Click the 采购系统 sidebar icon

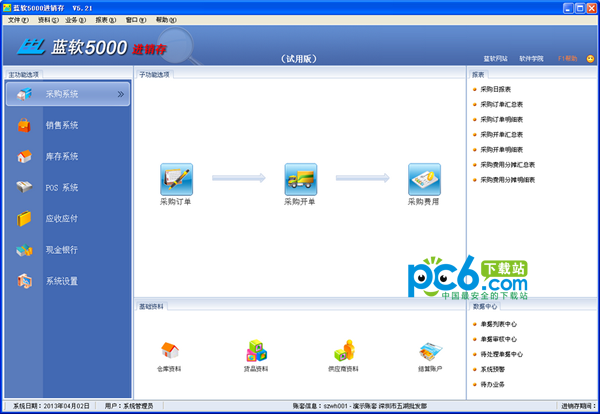[24, 94]
